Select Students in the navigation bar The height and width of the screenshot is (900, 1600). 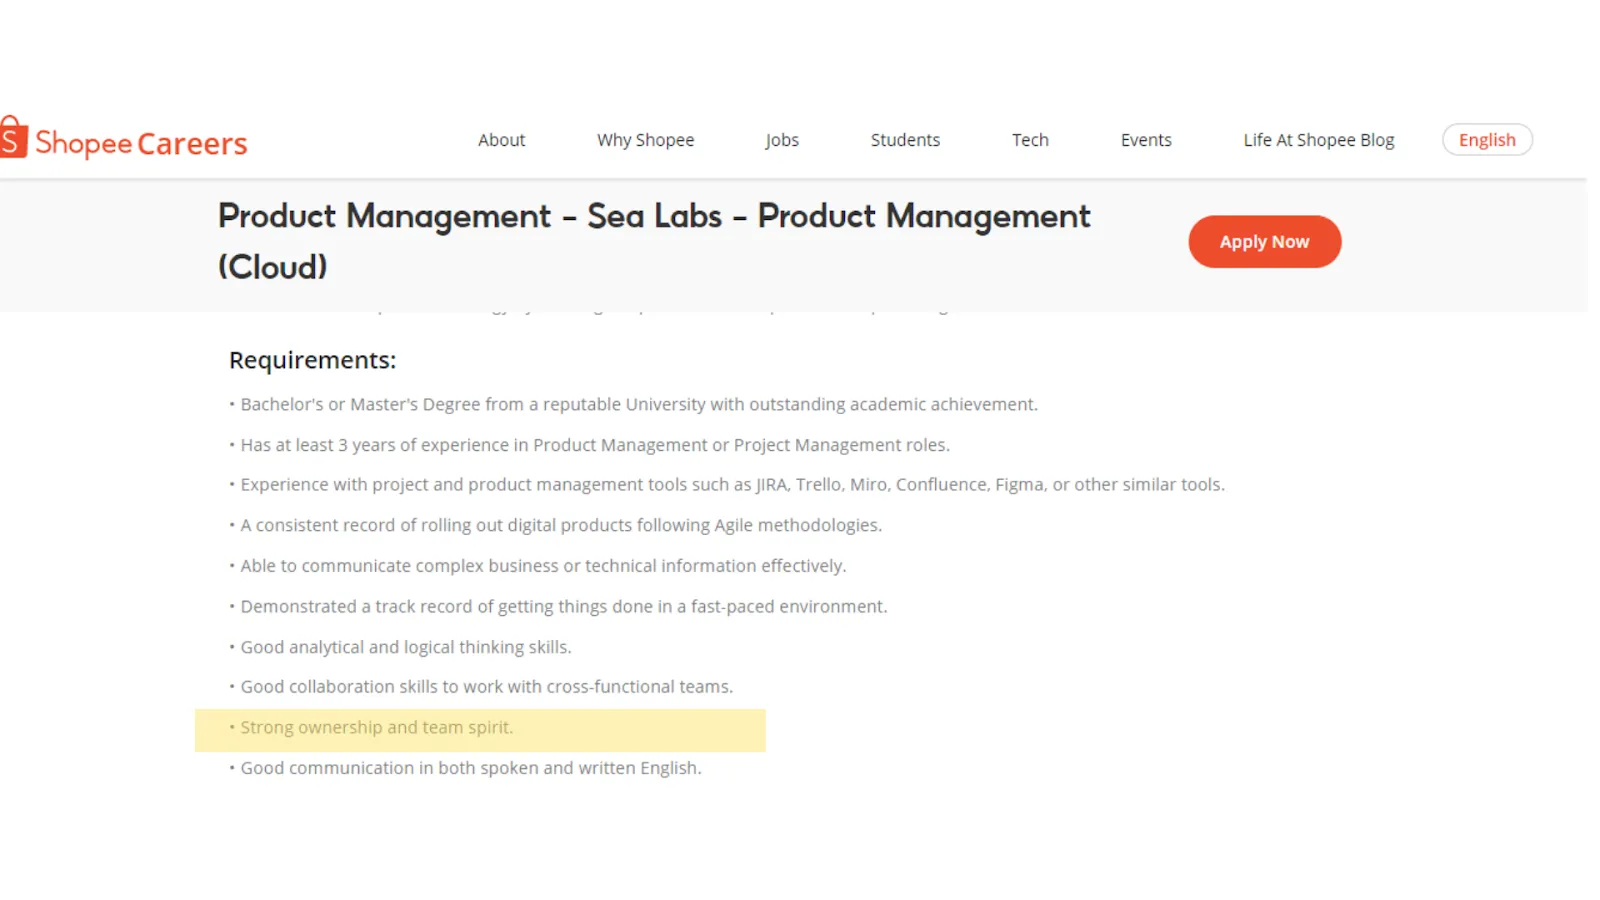(905, 140)
